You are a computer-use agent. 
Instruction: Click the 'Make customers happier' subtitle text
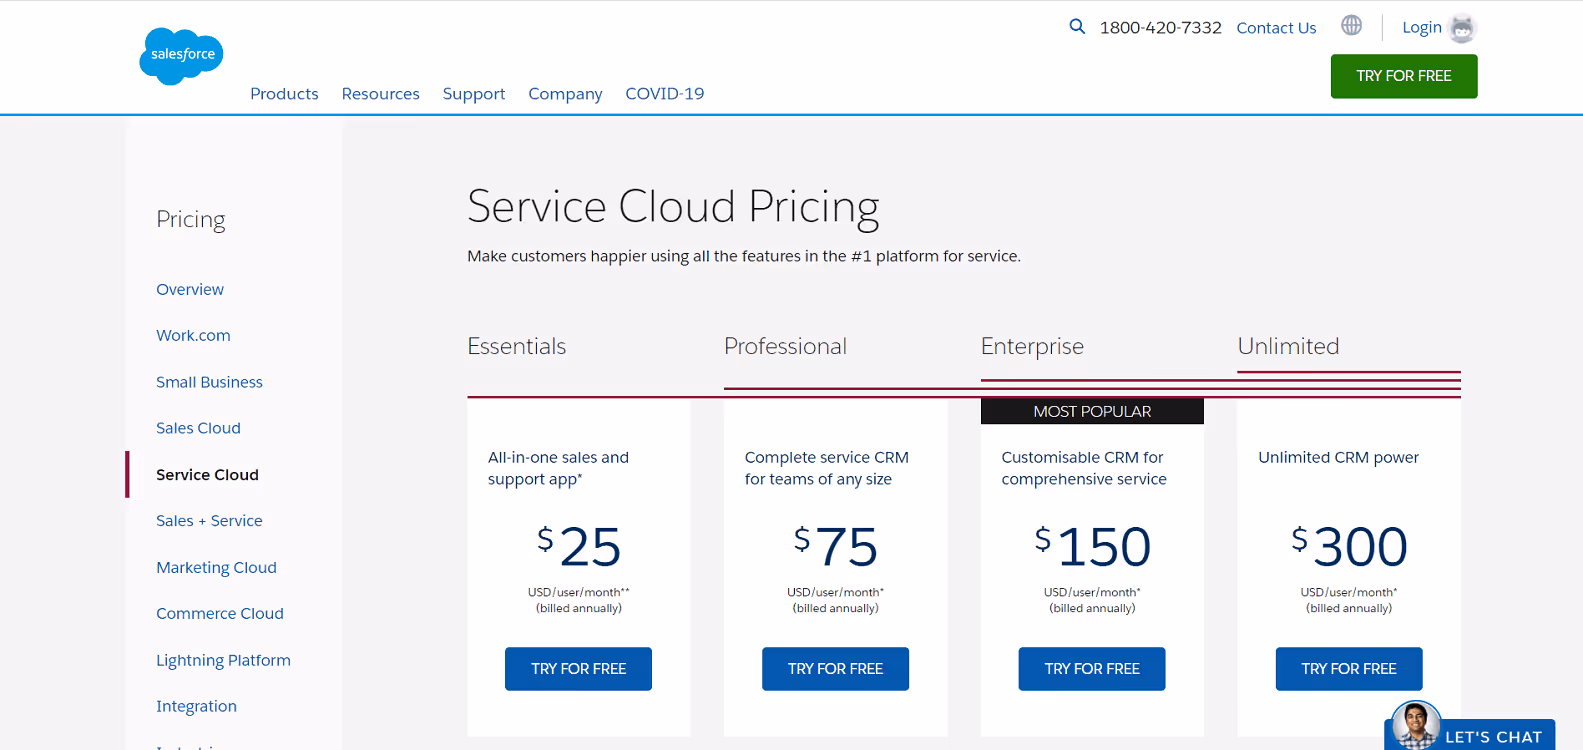[x=744, y=257]
